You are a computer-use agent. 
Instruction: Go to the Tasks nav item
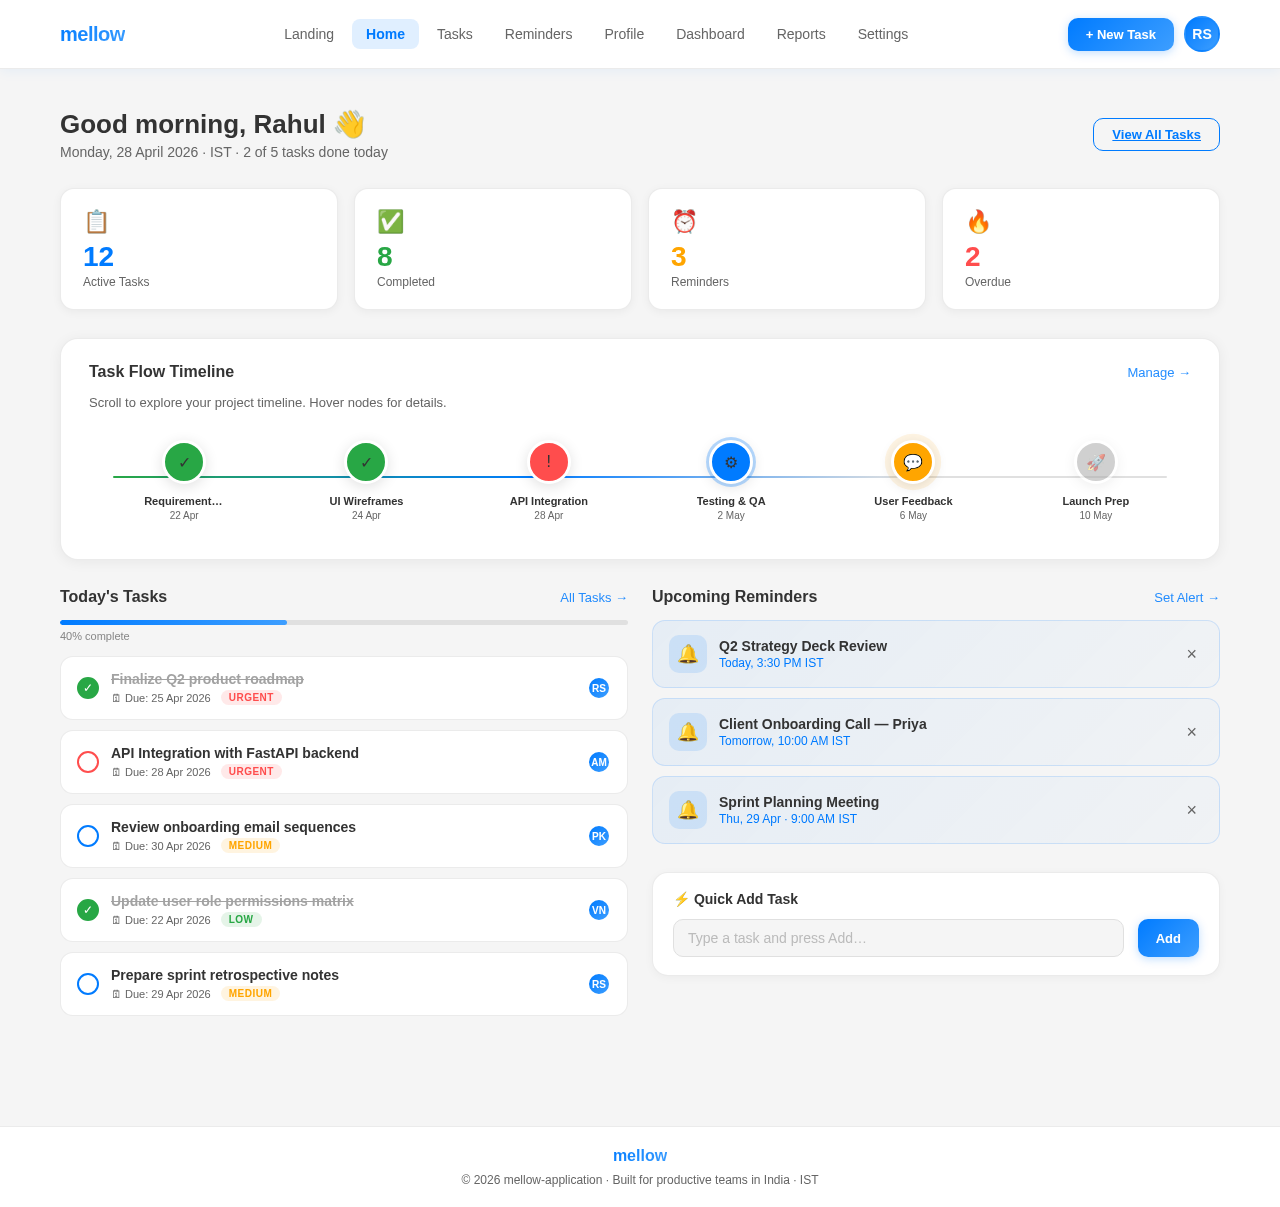[x=455, y=34]
